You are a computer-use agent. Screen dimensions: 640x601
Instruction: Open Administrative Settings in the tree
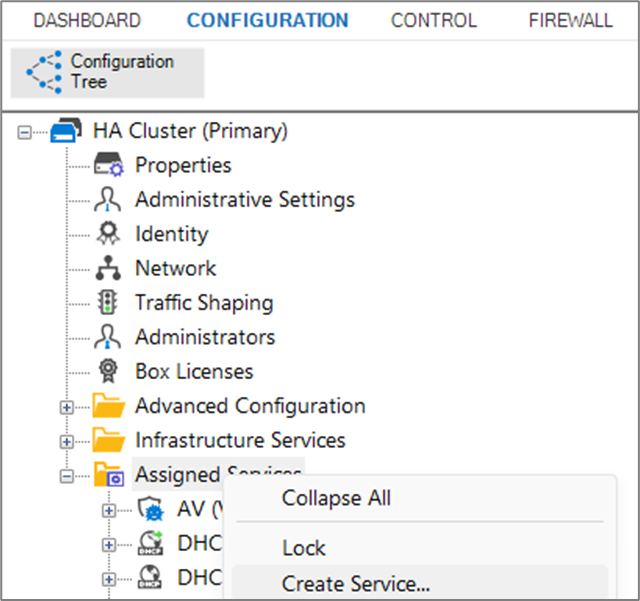(244, 200)
